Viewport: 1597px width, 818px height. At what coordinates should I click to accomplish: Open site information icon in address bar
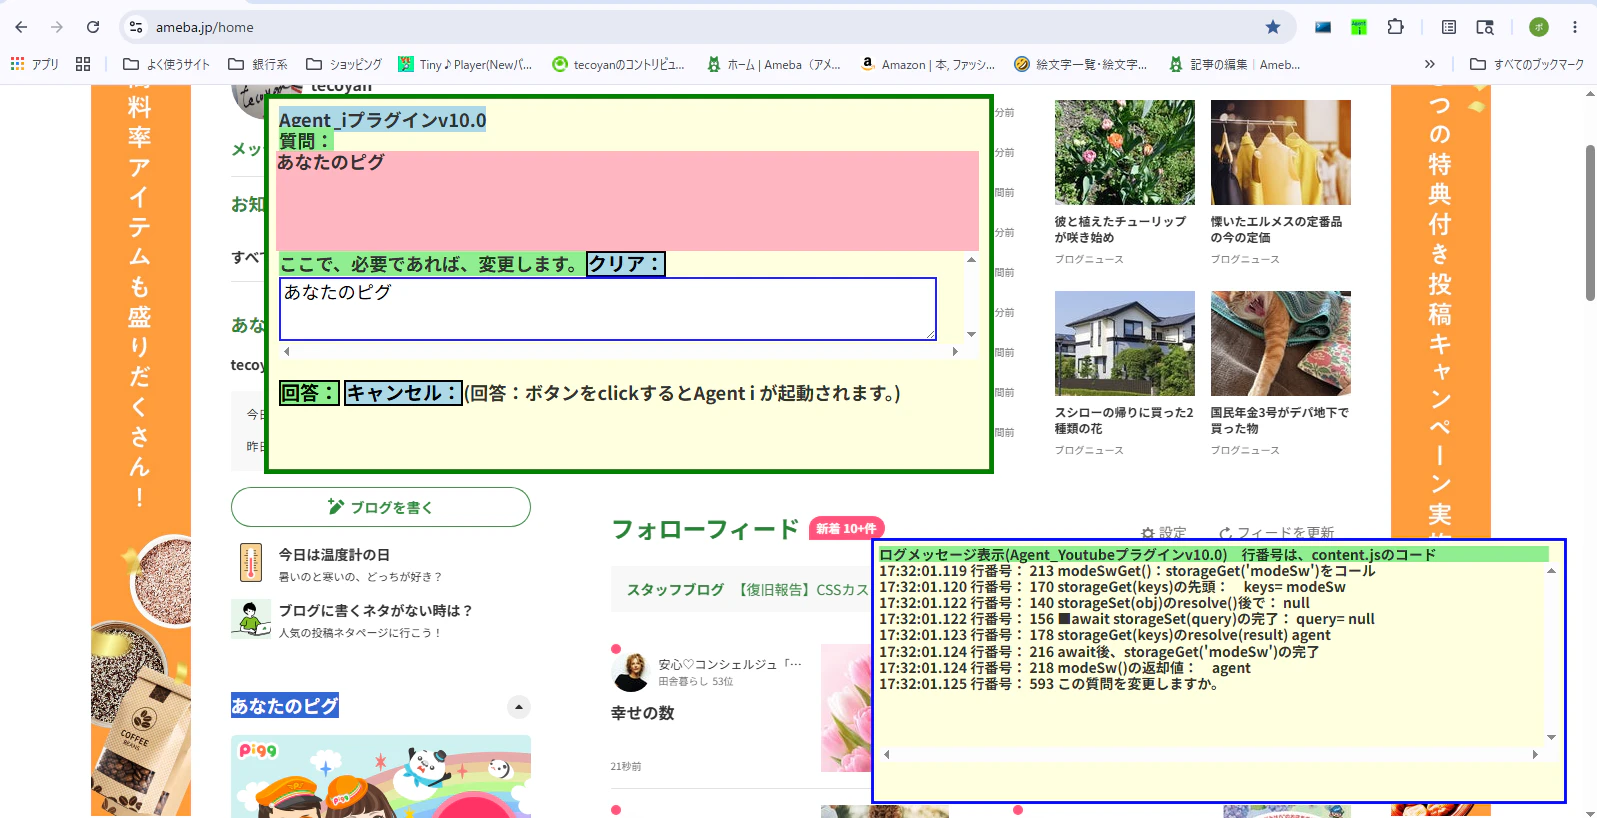[x=137, y=27]
